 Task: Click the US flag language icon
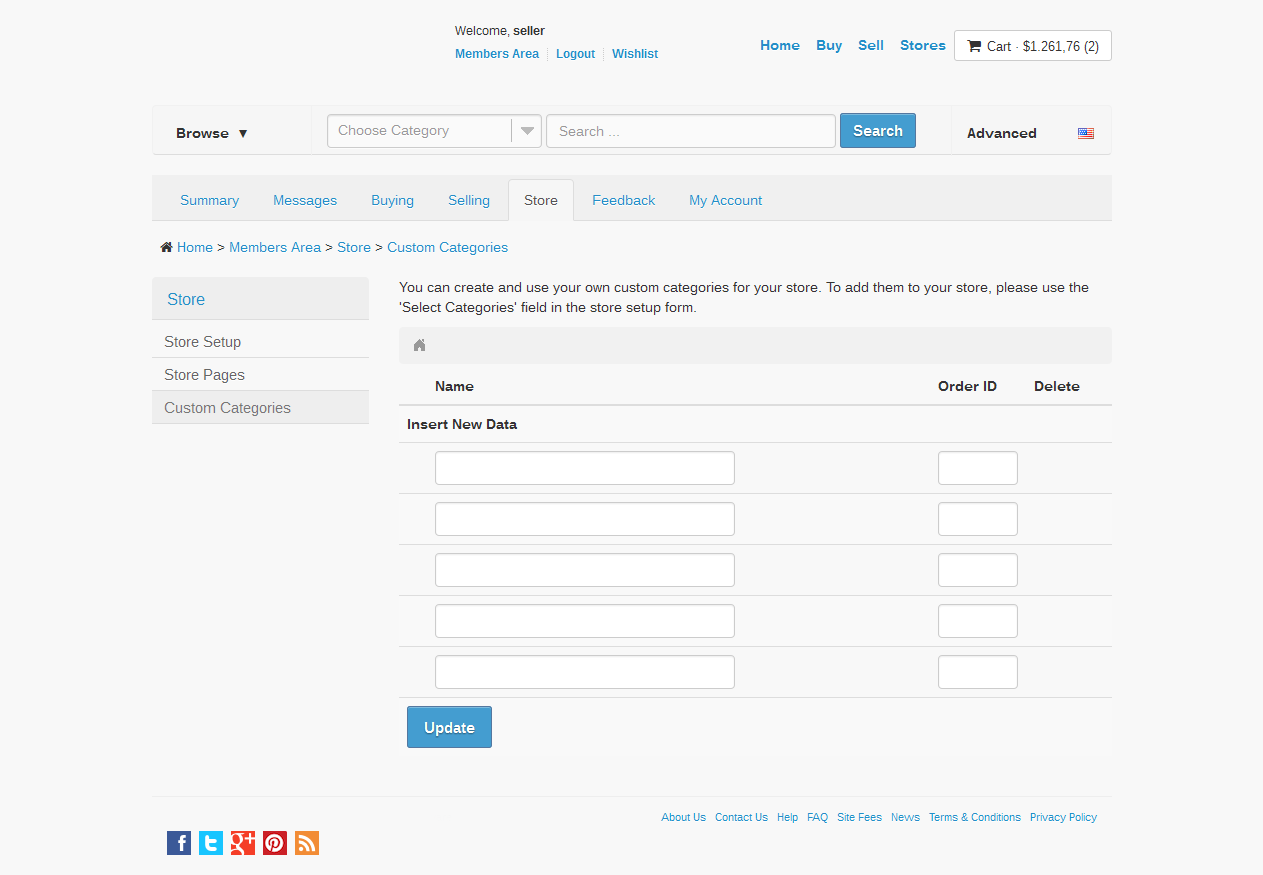tap(1085, 133)
